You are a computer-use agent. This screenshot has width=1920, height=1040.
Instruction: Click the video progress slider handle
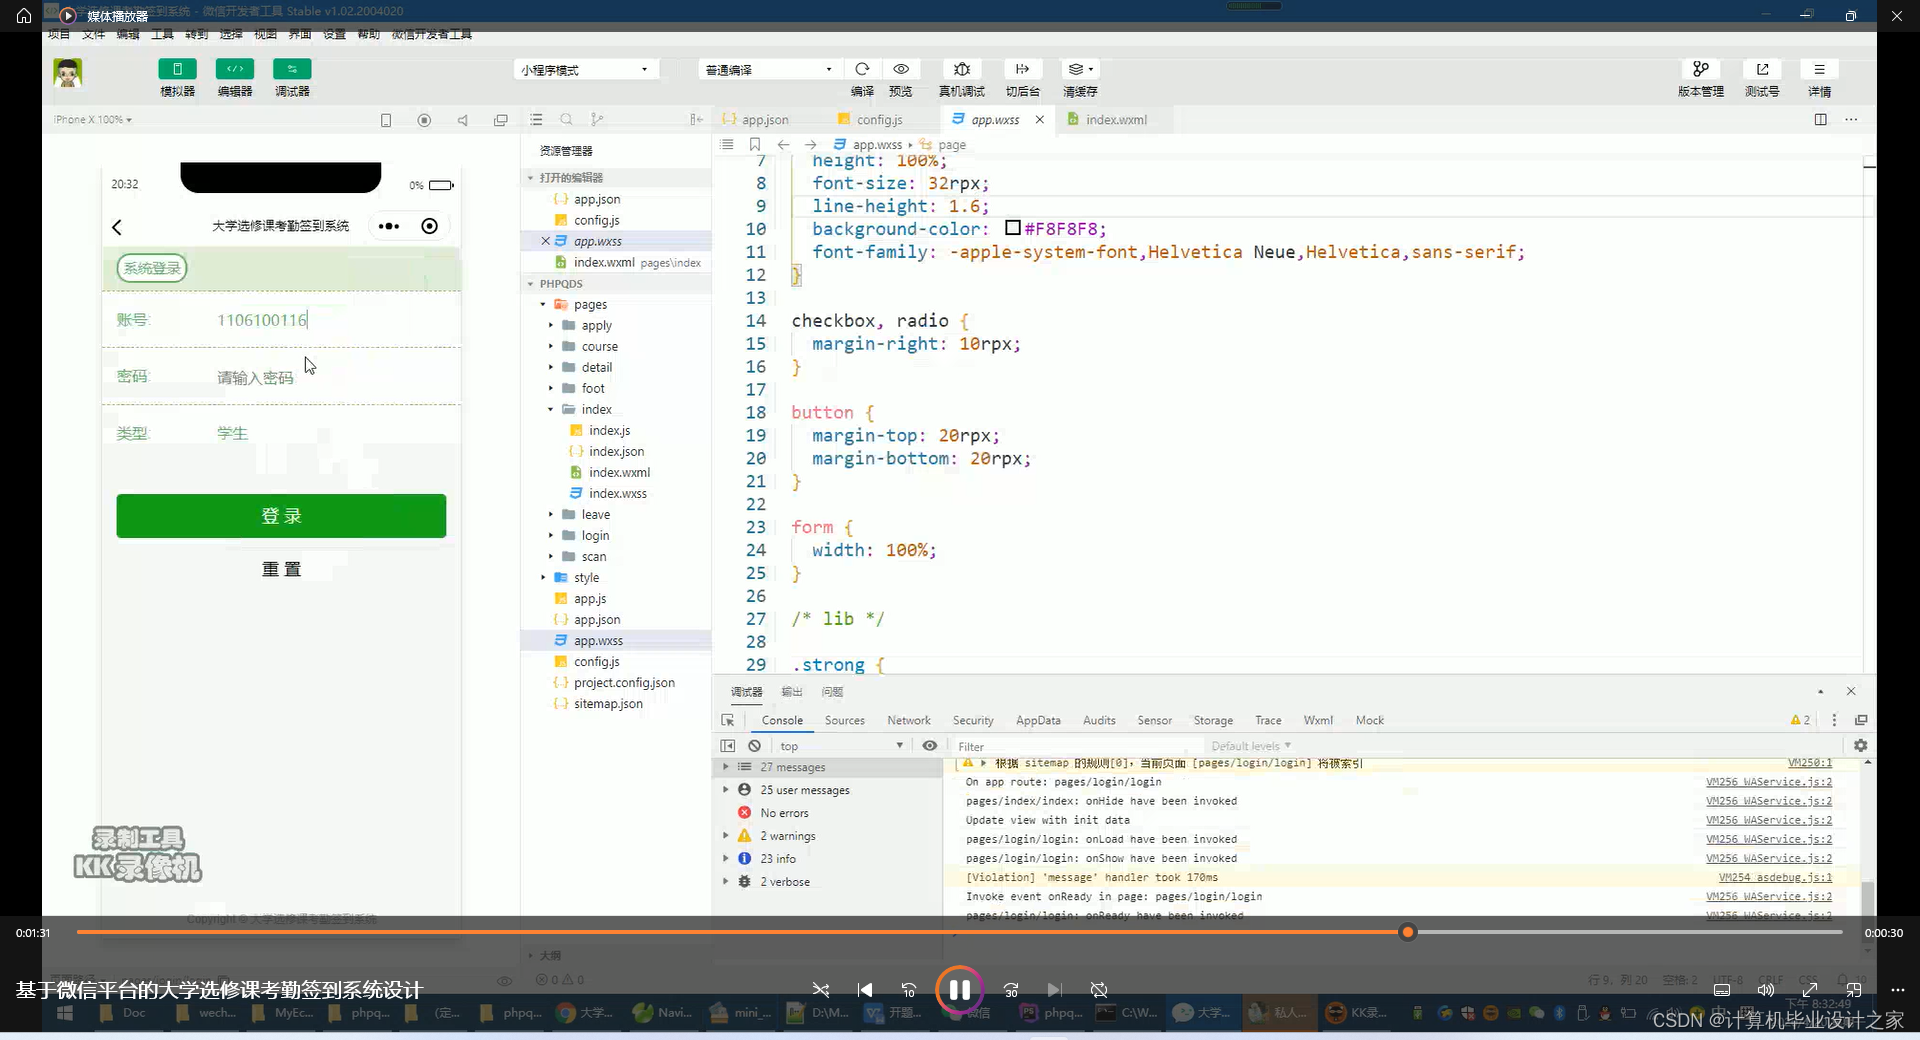pos(1408,932)
